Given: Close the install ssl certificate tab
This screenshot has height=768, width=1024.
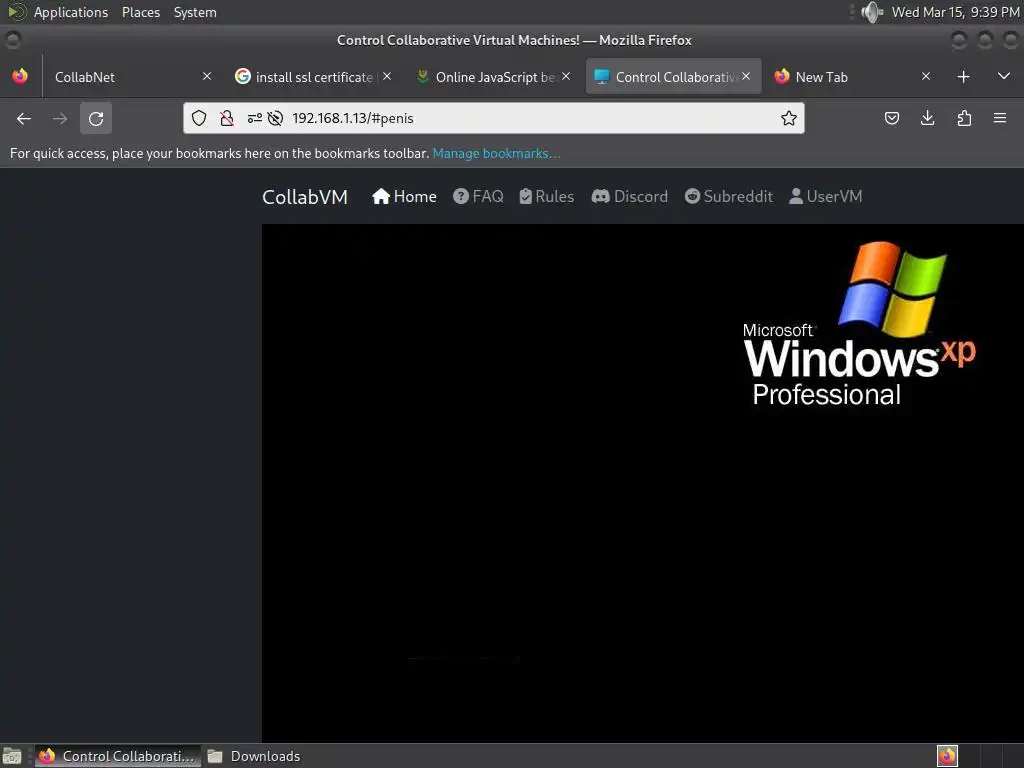Looking at the screenshot, I should coord(387,76).
